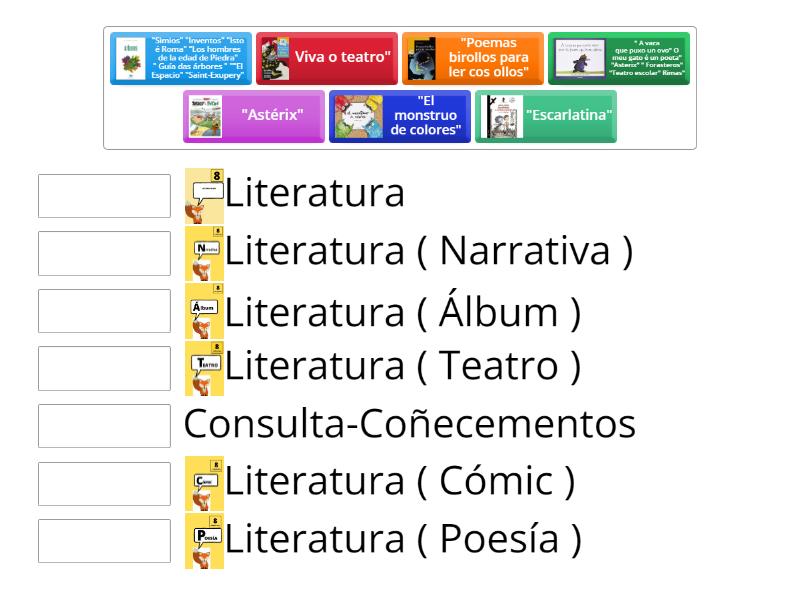This screenshot has width=800, height=600.
Task: Choose the light blue "Simios, Inventos" tile
Action: pyautogui.click(x=180, y=58)
